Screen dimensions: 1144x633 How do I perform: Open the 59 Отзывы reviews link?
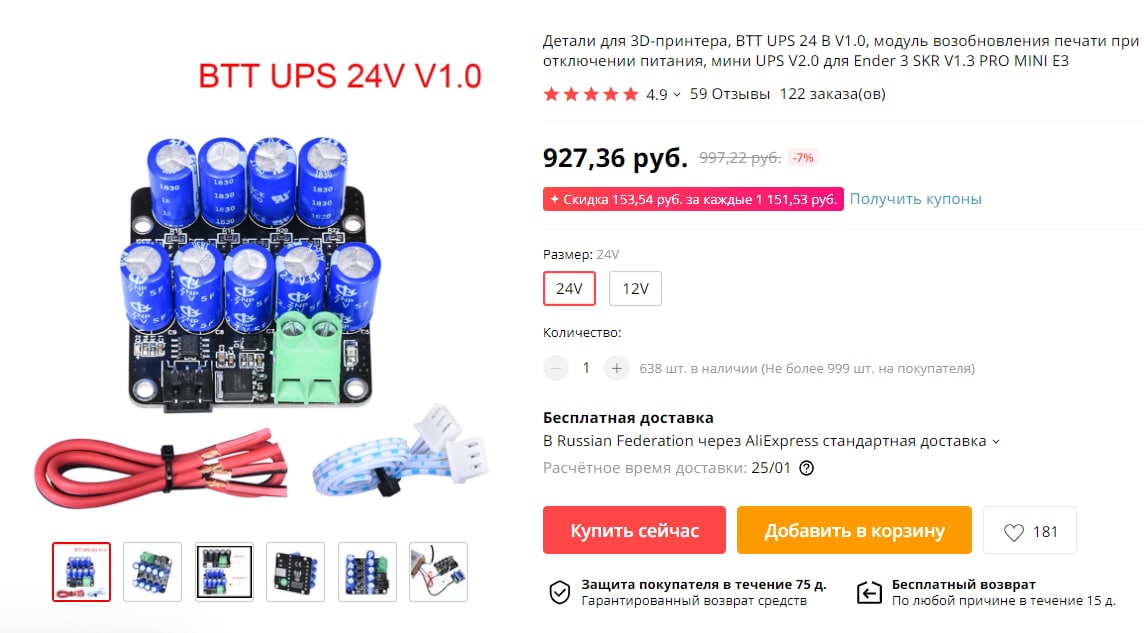[x=730, y=94]
